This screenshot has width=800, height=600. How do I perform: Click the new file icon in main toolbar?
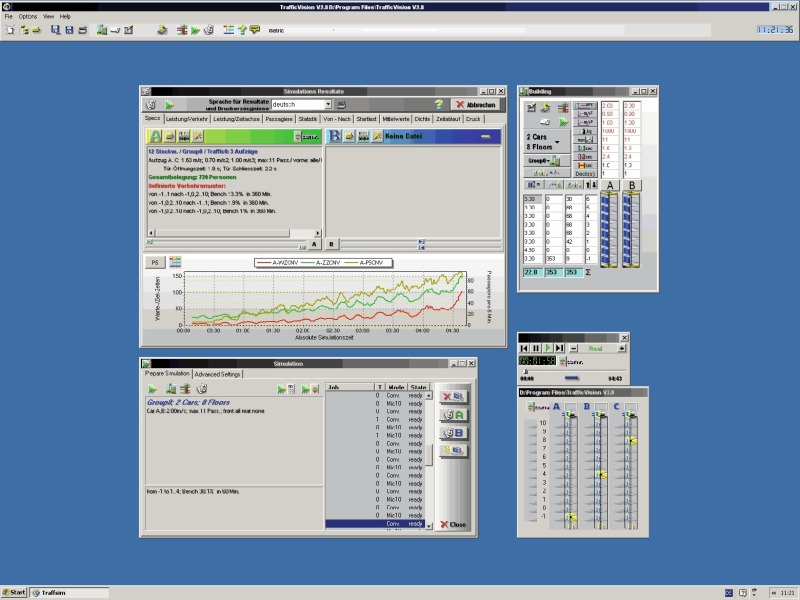click(x=10, y=30)
